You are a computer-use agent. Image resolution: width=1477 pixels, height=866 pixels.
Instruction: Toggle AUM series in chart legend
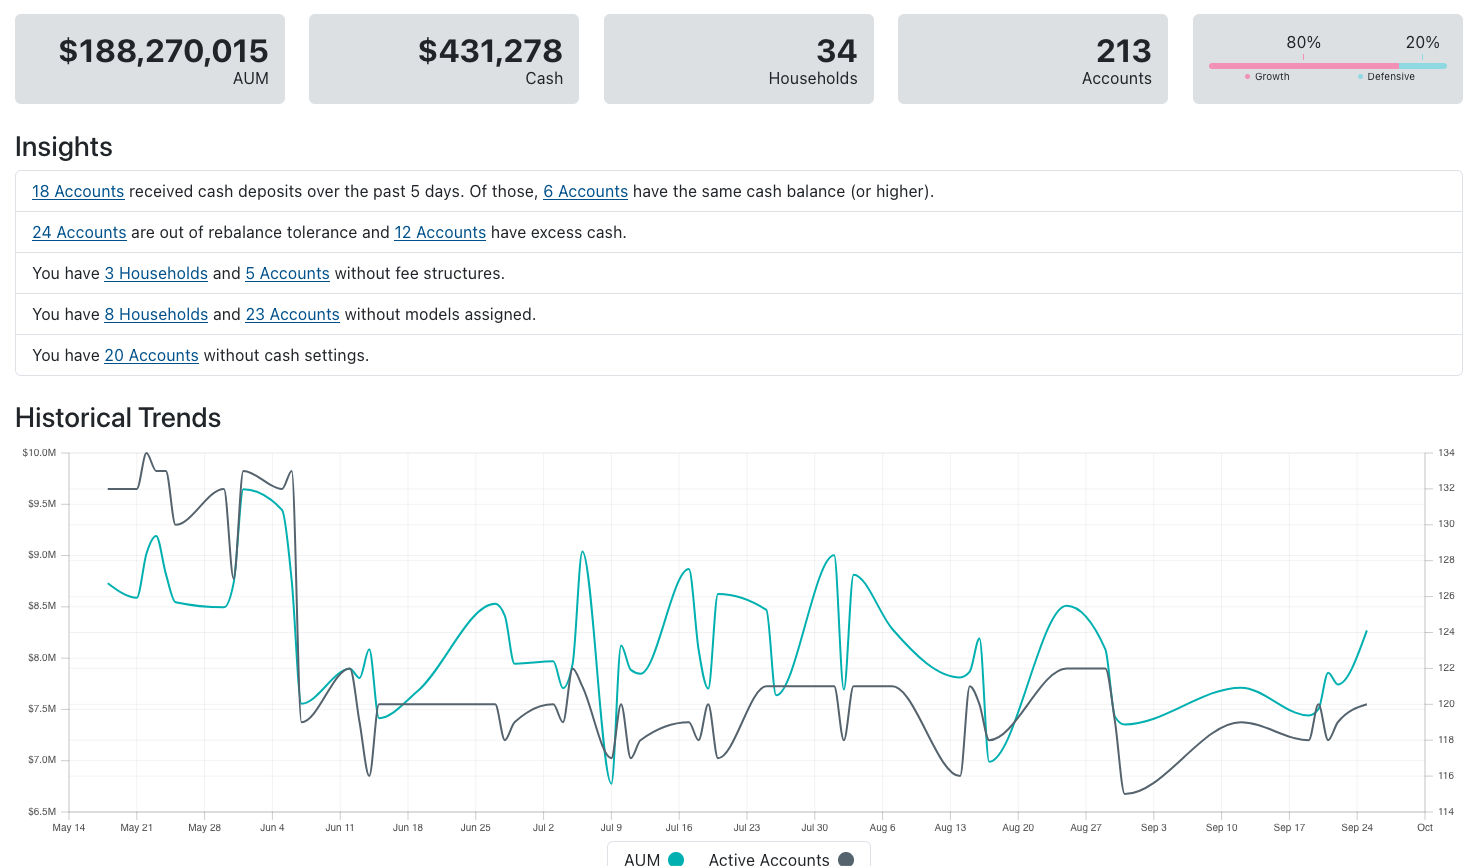653,859
